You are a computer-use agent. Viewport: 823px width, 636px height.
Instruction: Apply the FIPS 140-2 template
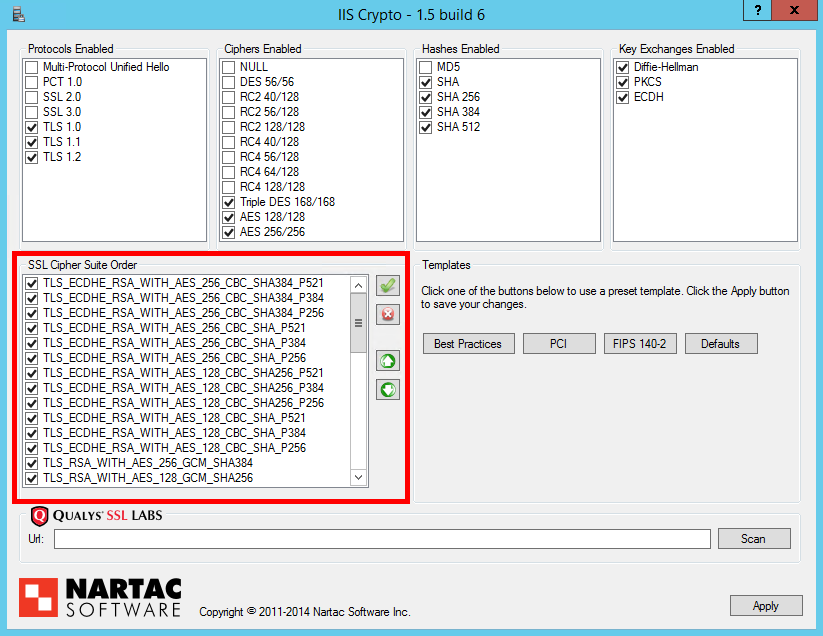click(640, 344)
